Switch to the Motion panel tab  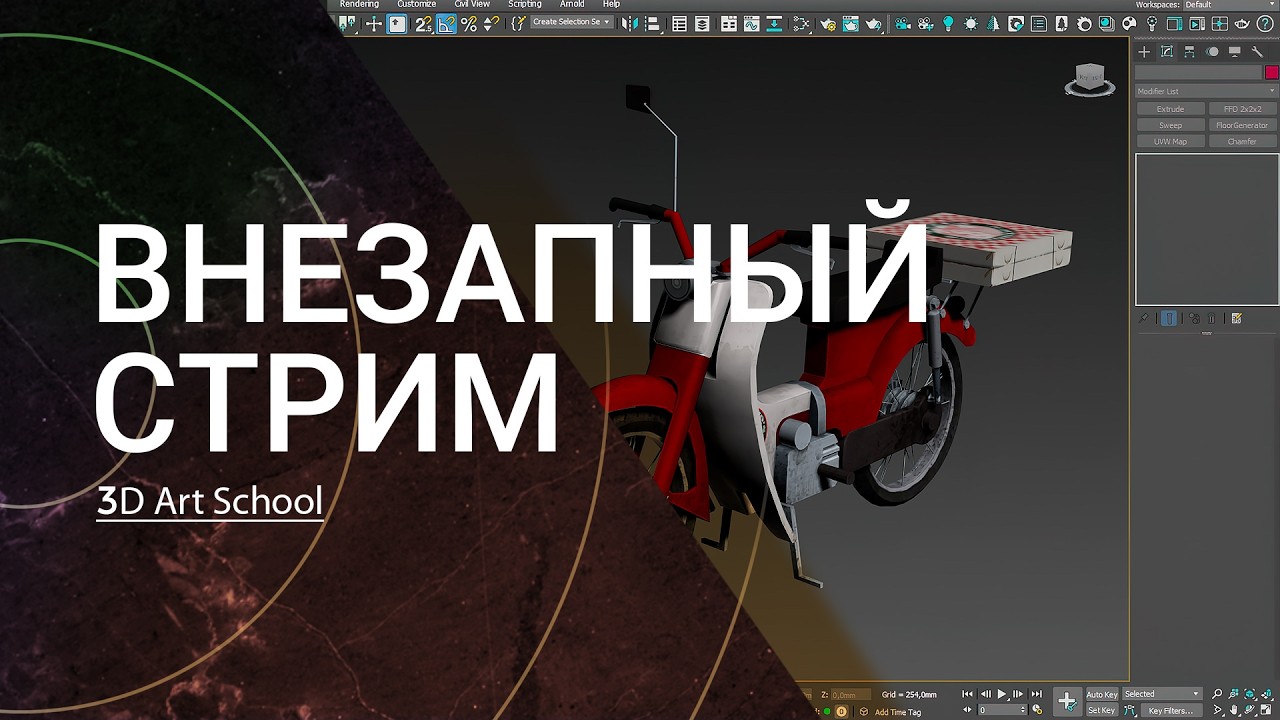pyautogui.click(x=1212, y=52)
